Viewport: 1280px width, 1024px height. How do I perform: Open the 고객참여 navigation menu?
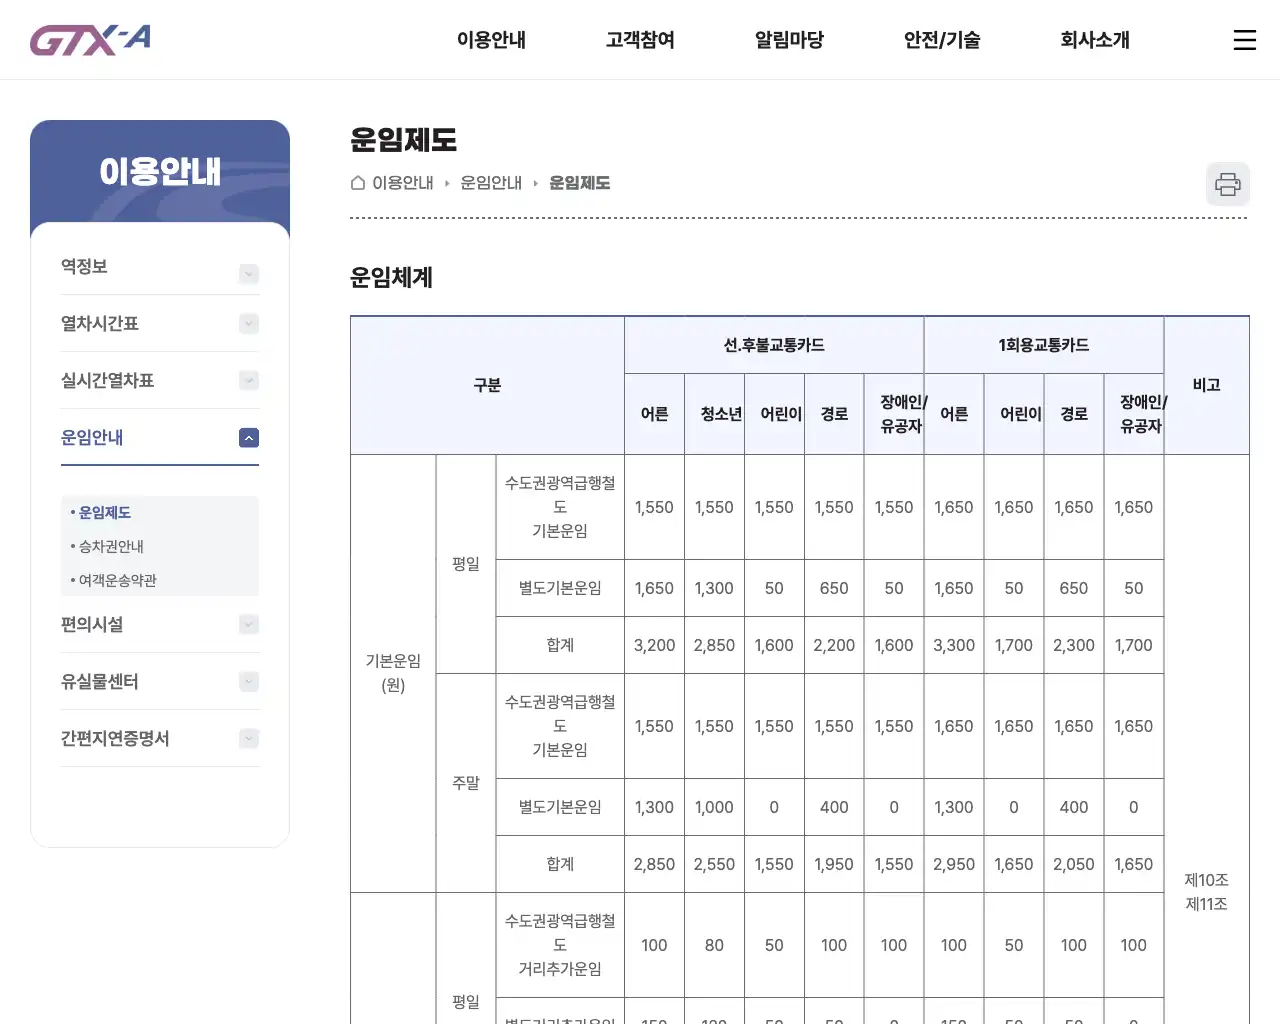(x=640, y=40)
